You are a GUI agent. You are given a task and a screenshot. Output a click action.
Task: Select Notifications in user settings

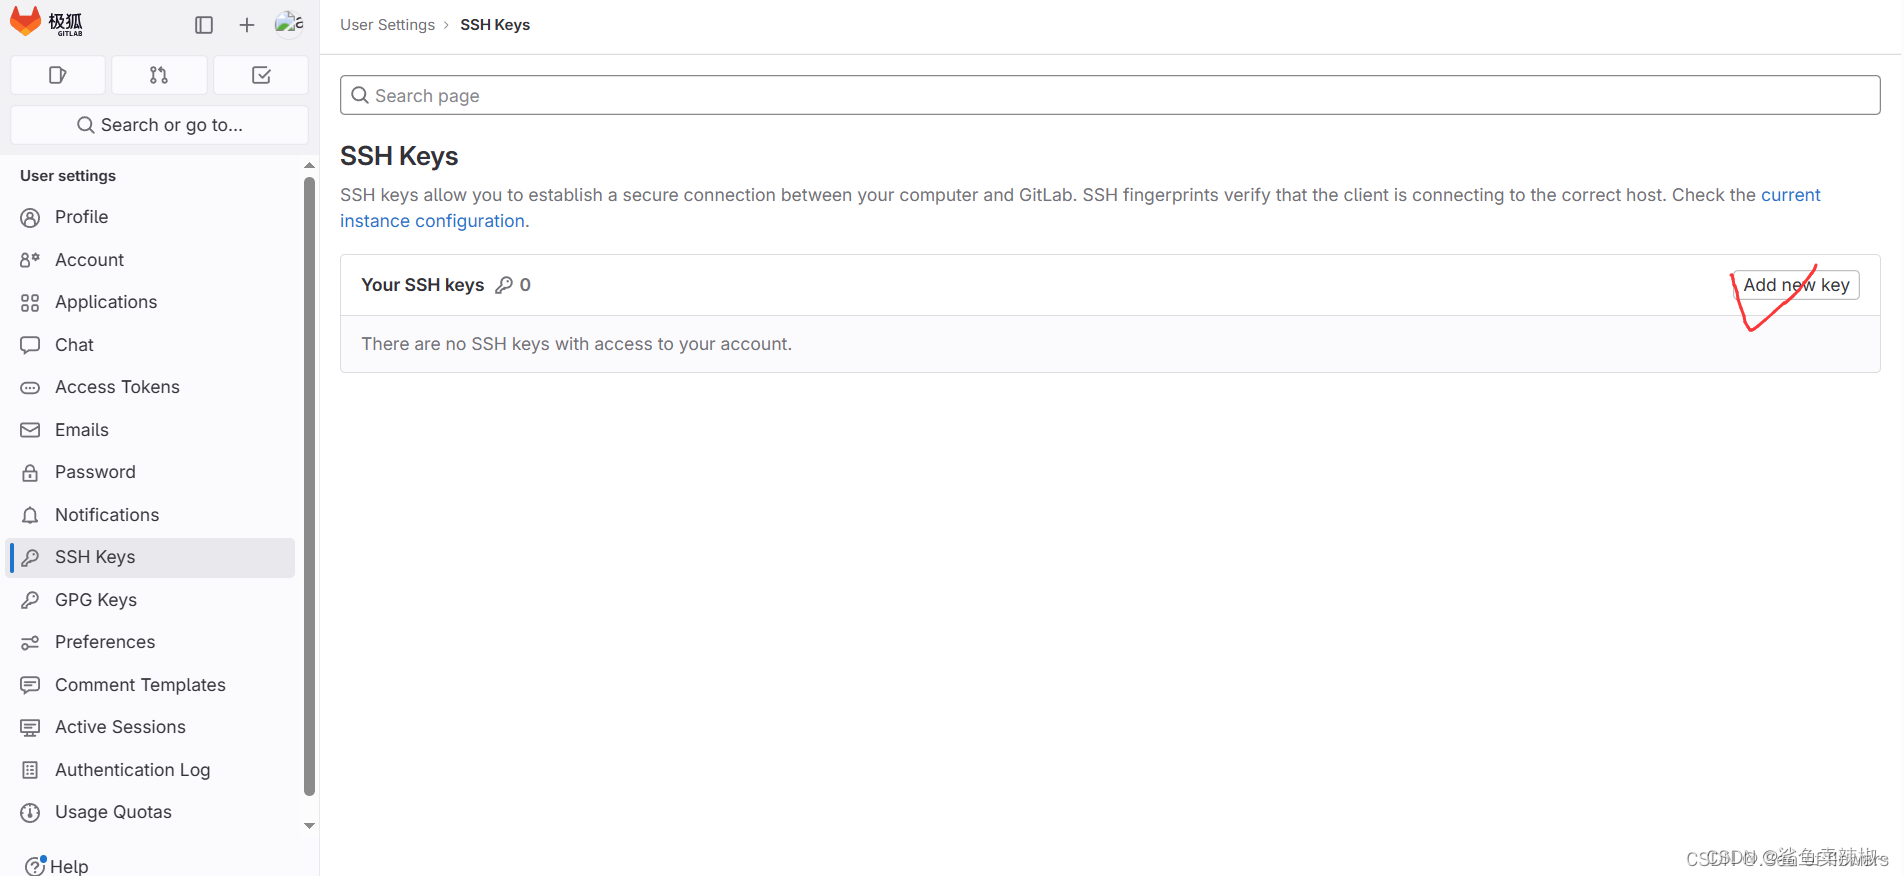click(106, 514)
